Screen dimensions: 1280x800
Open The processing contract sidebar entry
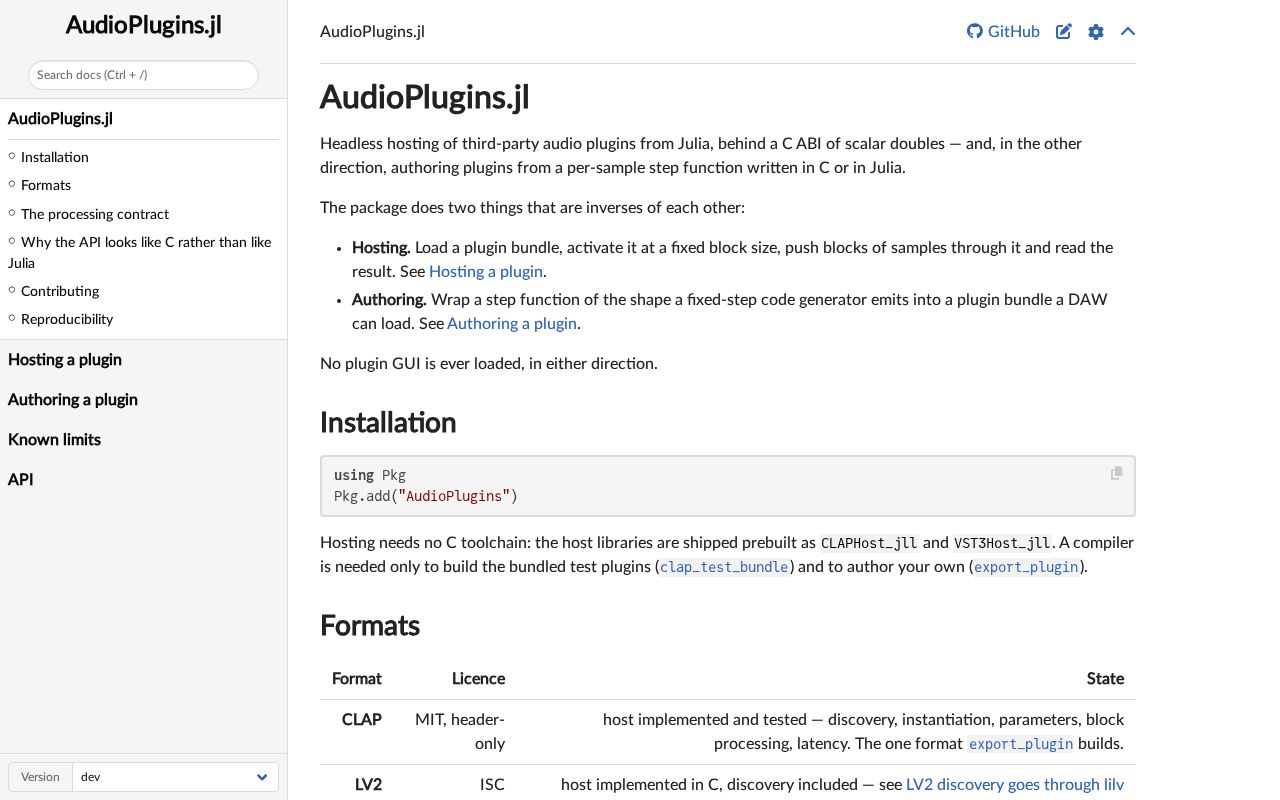pyautogui.click(x=95, y=214)
